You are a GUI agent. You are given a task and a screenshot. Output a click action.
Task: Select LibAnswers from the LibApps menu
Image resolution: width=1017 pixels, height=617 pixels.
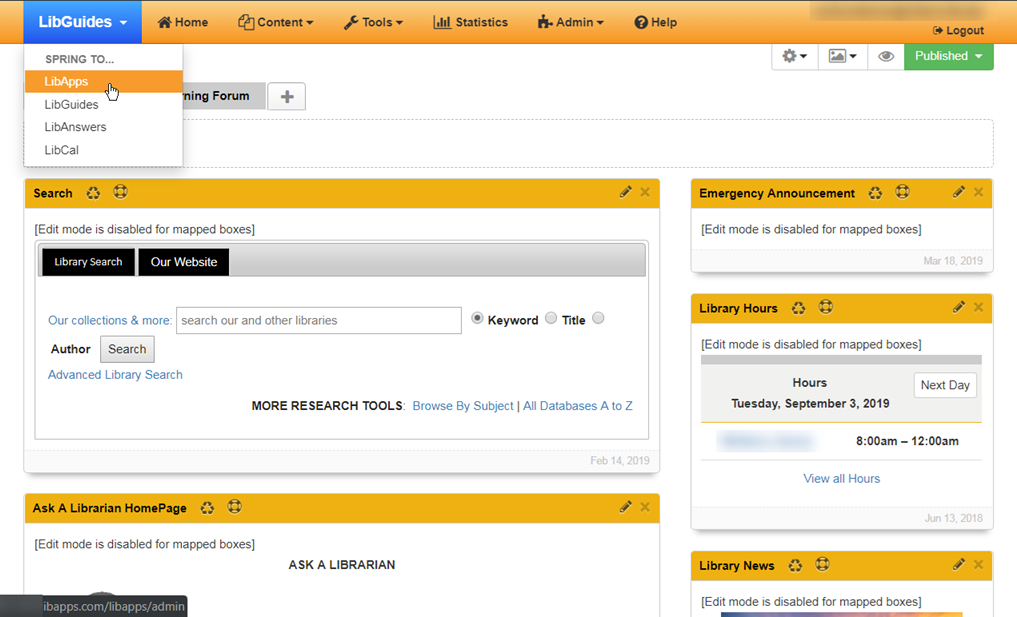coord(75,127)
